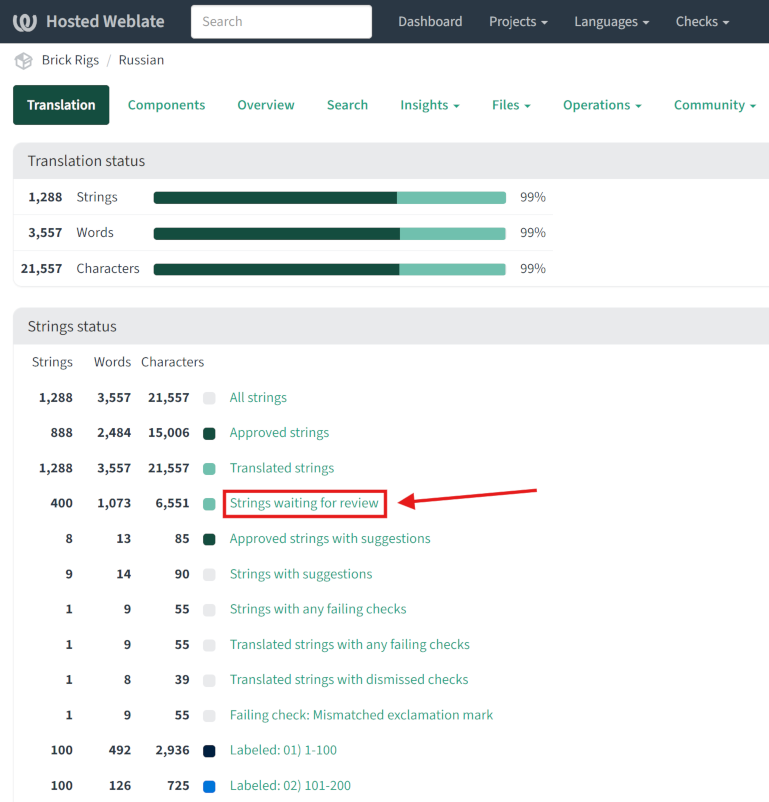
Task: Click the Strings progress bar
Action: pyautogui.click(x=329, y=197)
